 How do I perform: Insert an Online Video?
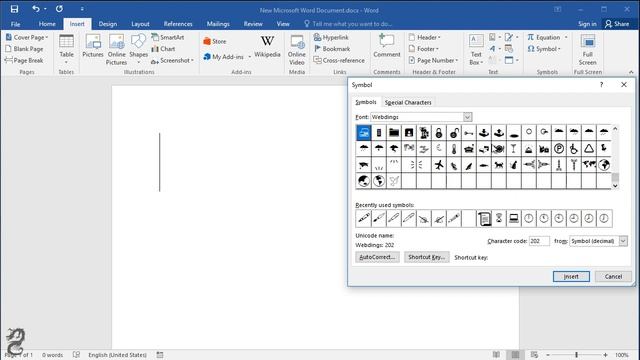[x=297, y=49]
